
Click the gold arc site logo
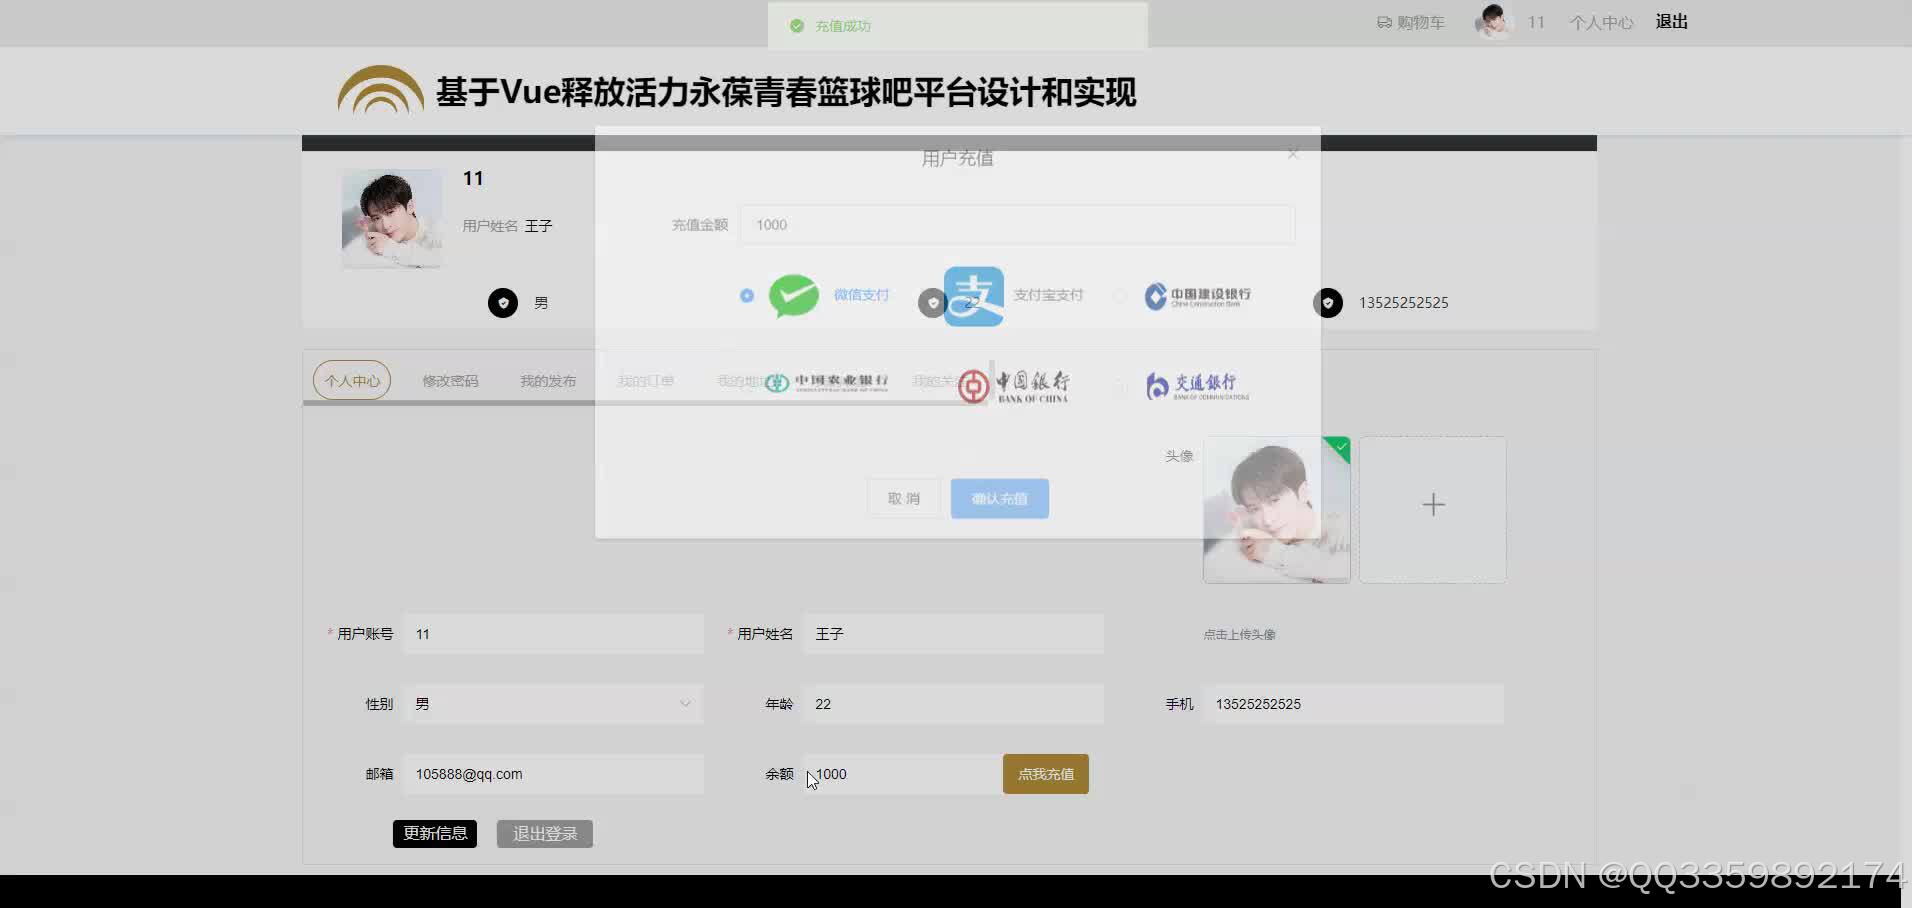pos(380,90)
